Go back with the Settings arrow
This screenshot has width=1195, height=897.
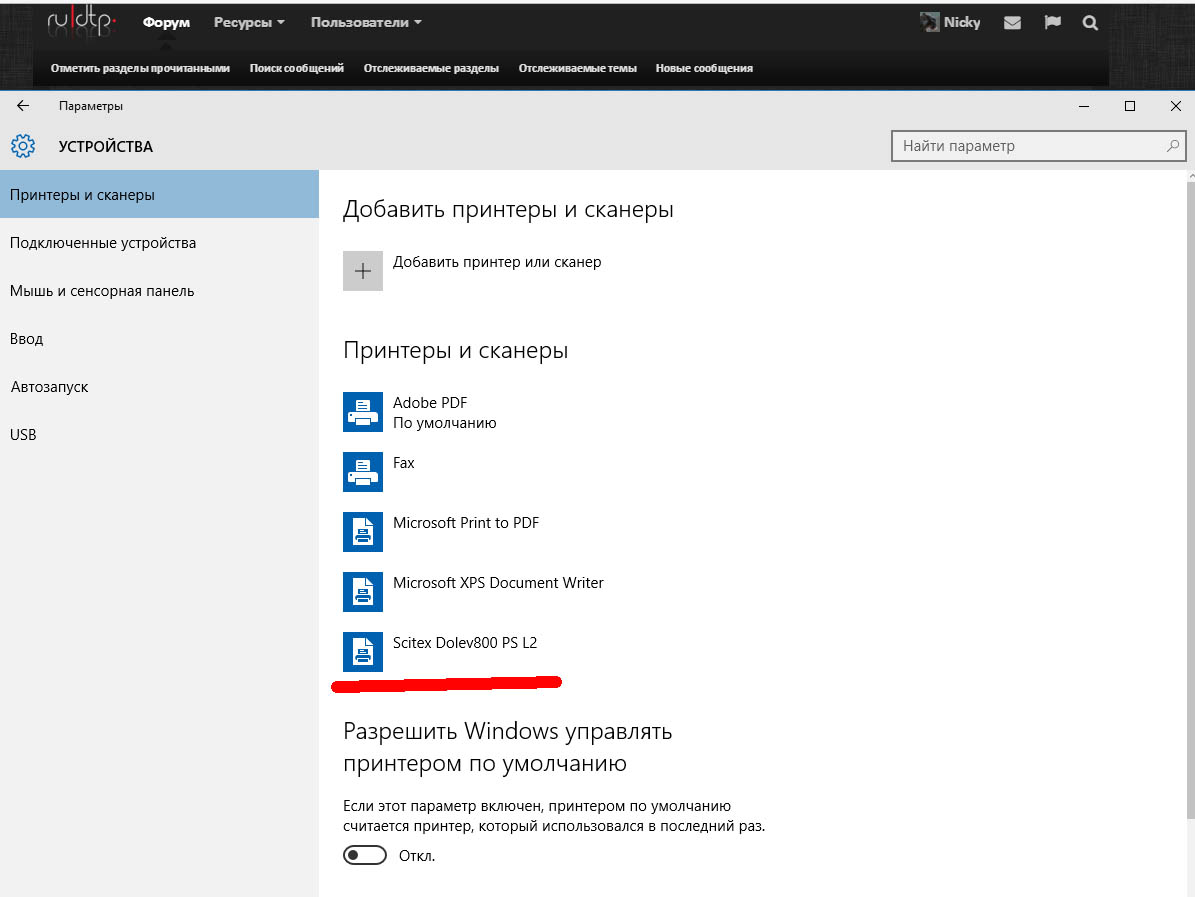click(23, 106)
